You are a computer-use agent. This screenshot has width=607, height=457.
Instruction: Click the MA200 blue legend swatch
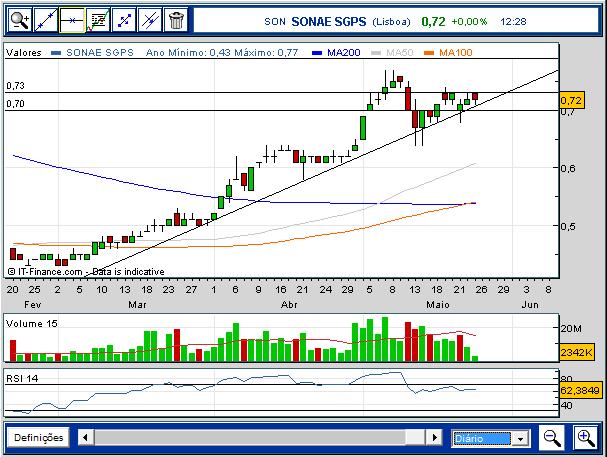click(317, 53)
